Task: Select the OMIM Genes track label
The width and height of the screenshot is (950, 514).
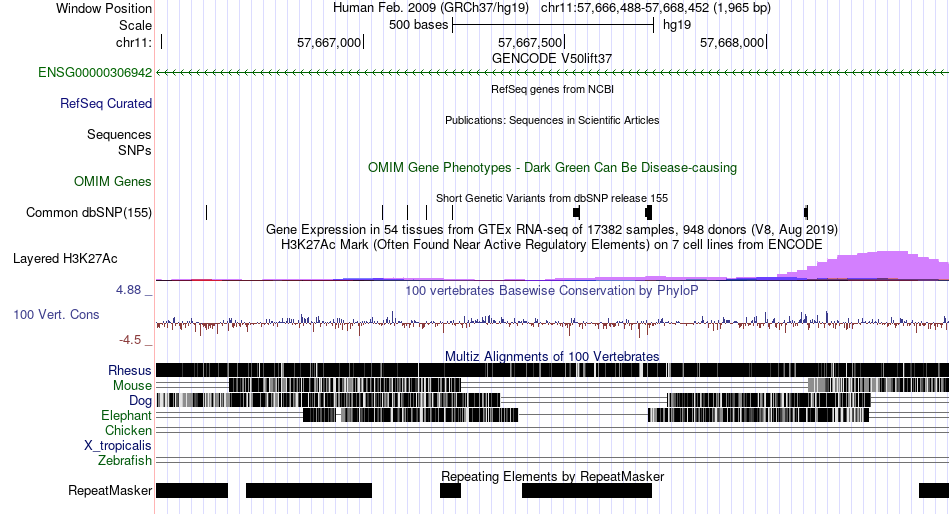Action: [x=113, y=182]
